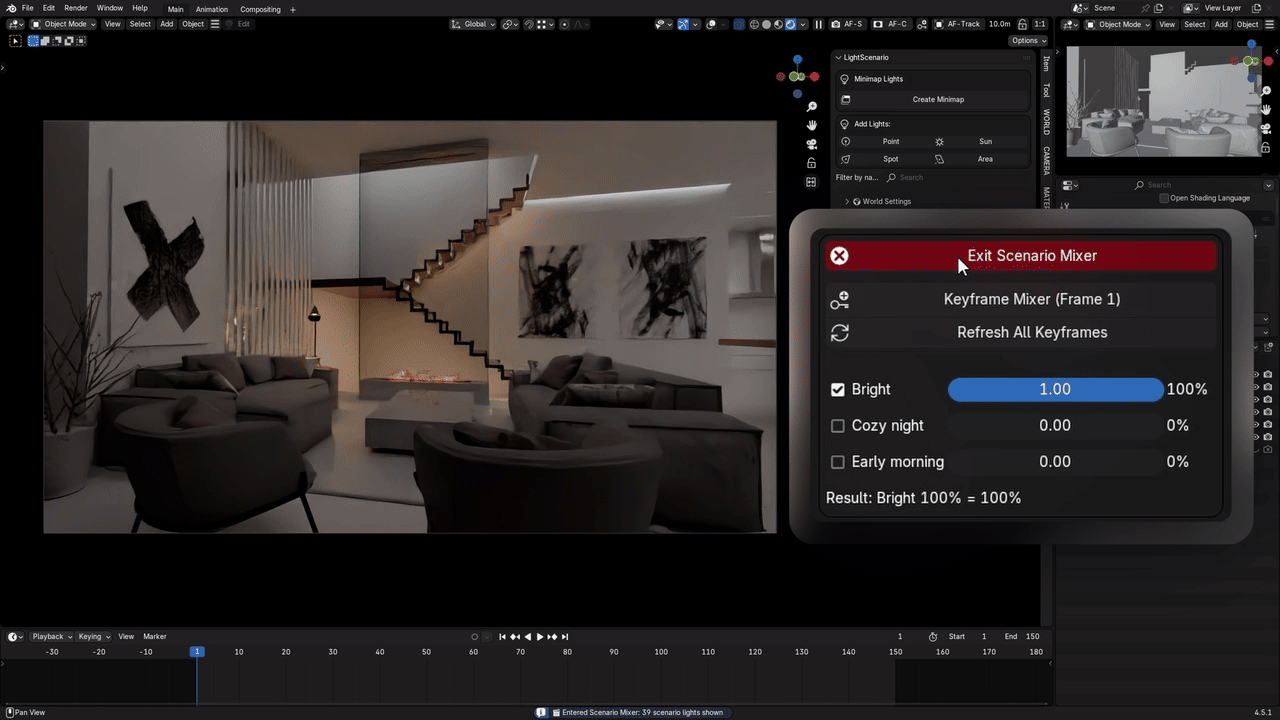This screenshot has height=720, width=1280.
Task: Toggle the viewport gizmo display button
Action: pyautogui.click(x=683, y=24)
